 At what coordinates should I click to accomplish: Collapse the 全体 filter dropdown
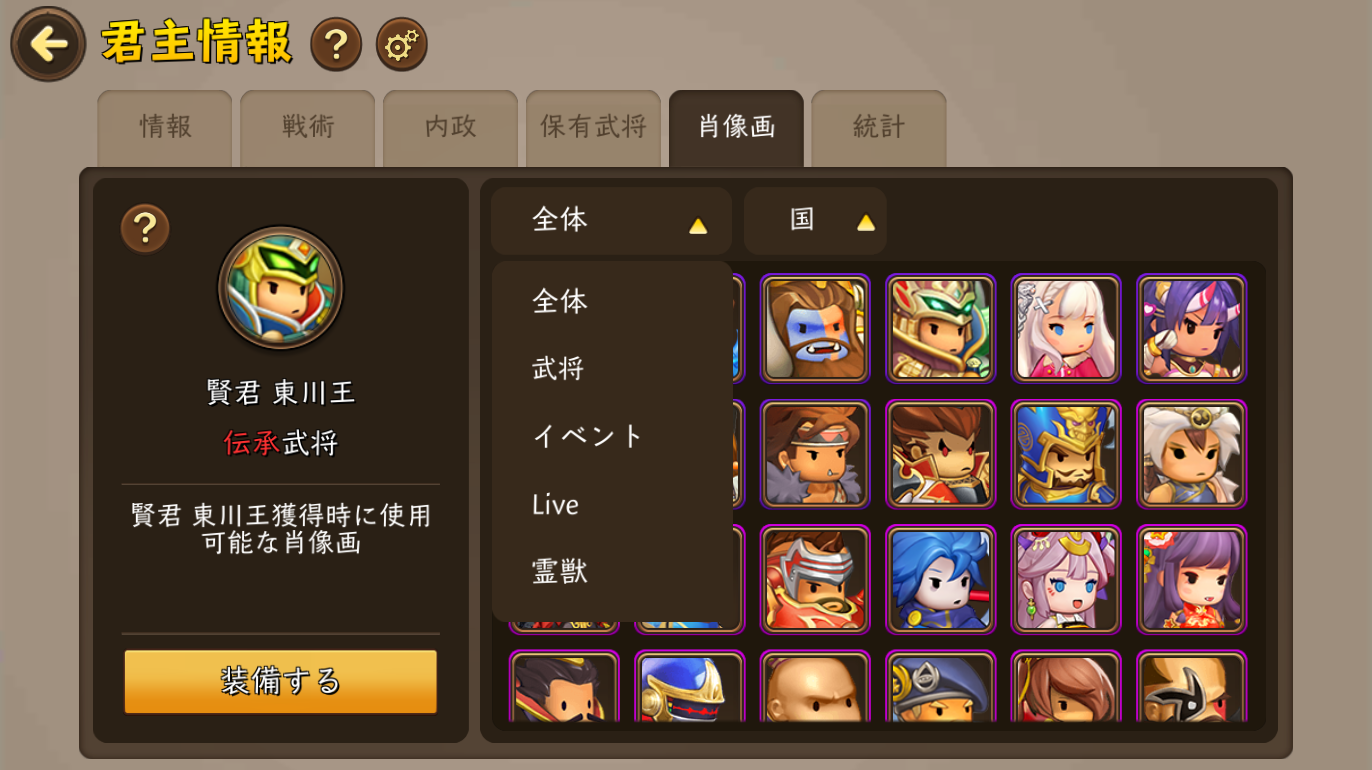611,221
